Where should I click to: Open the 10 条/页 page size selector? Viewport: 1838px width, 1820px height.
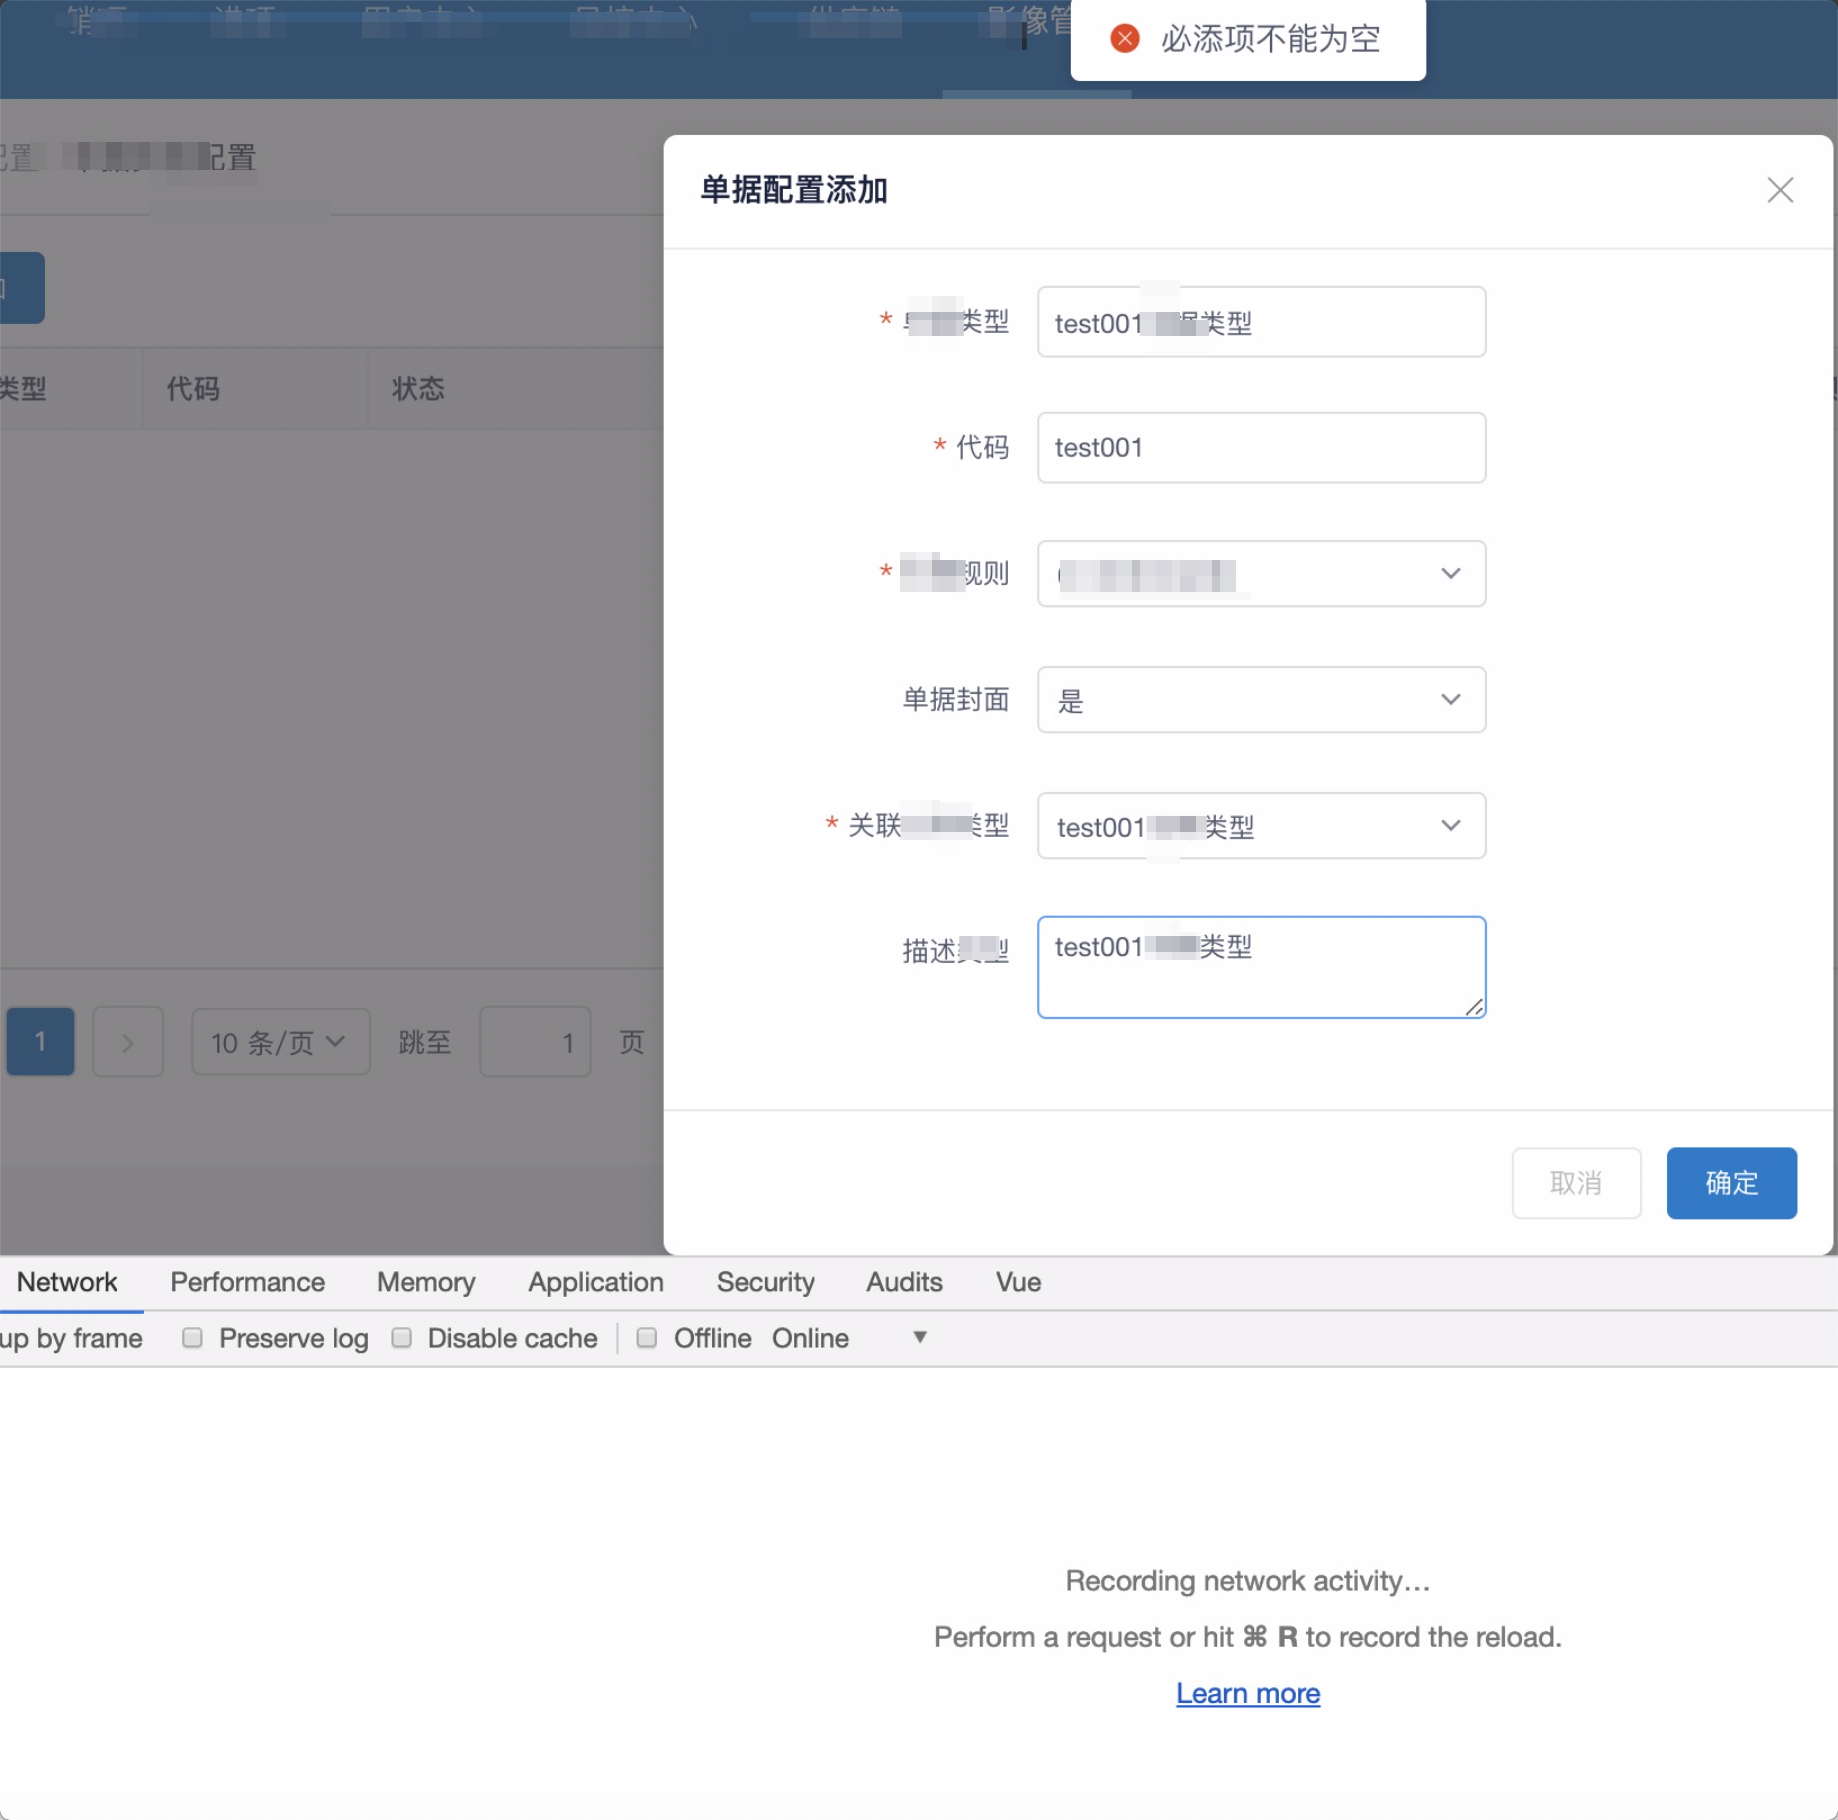click(x=280, y=1042)
